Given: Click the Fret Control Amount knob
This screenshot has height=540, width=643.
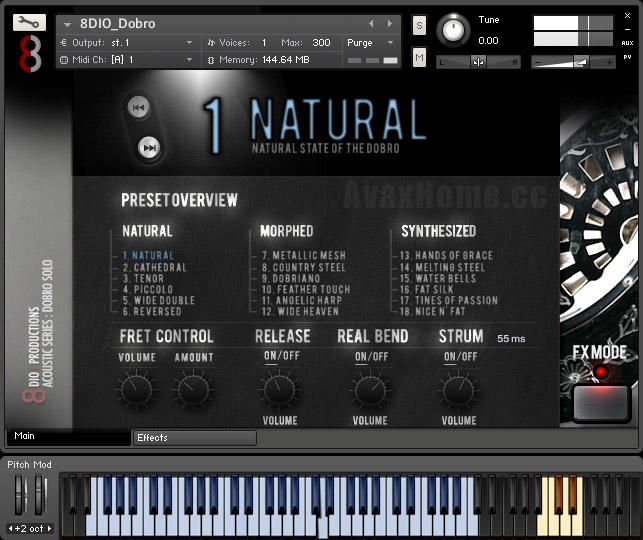Looking at the screenshot, I should pos(193,389).
